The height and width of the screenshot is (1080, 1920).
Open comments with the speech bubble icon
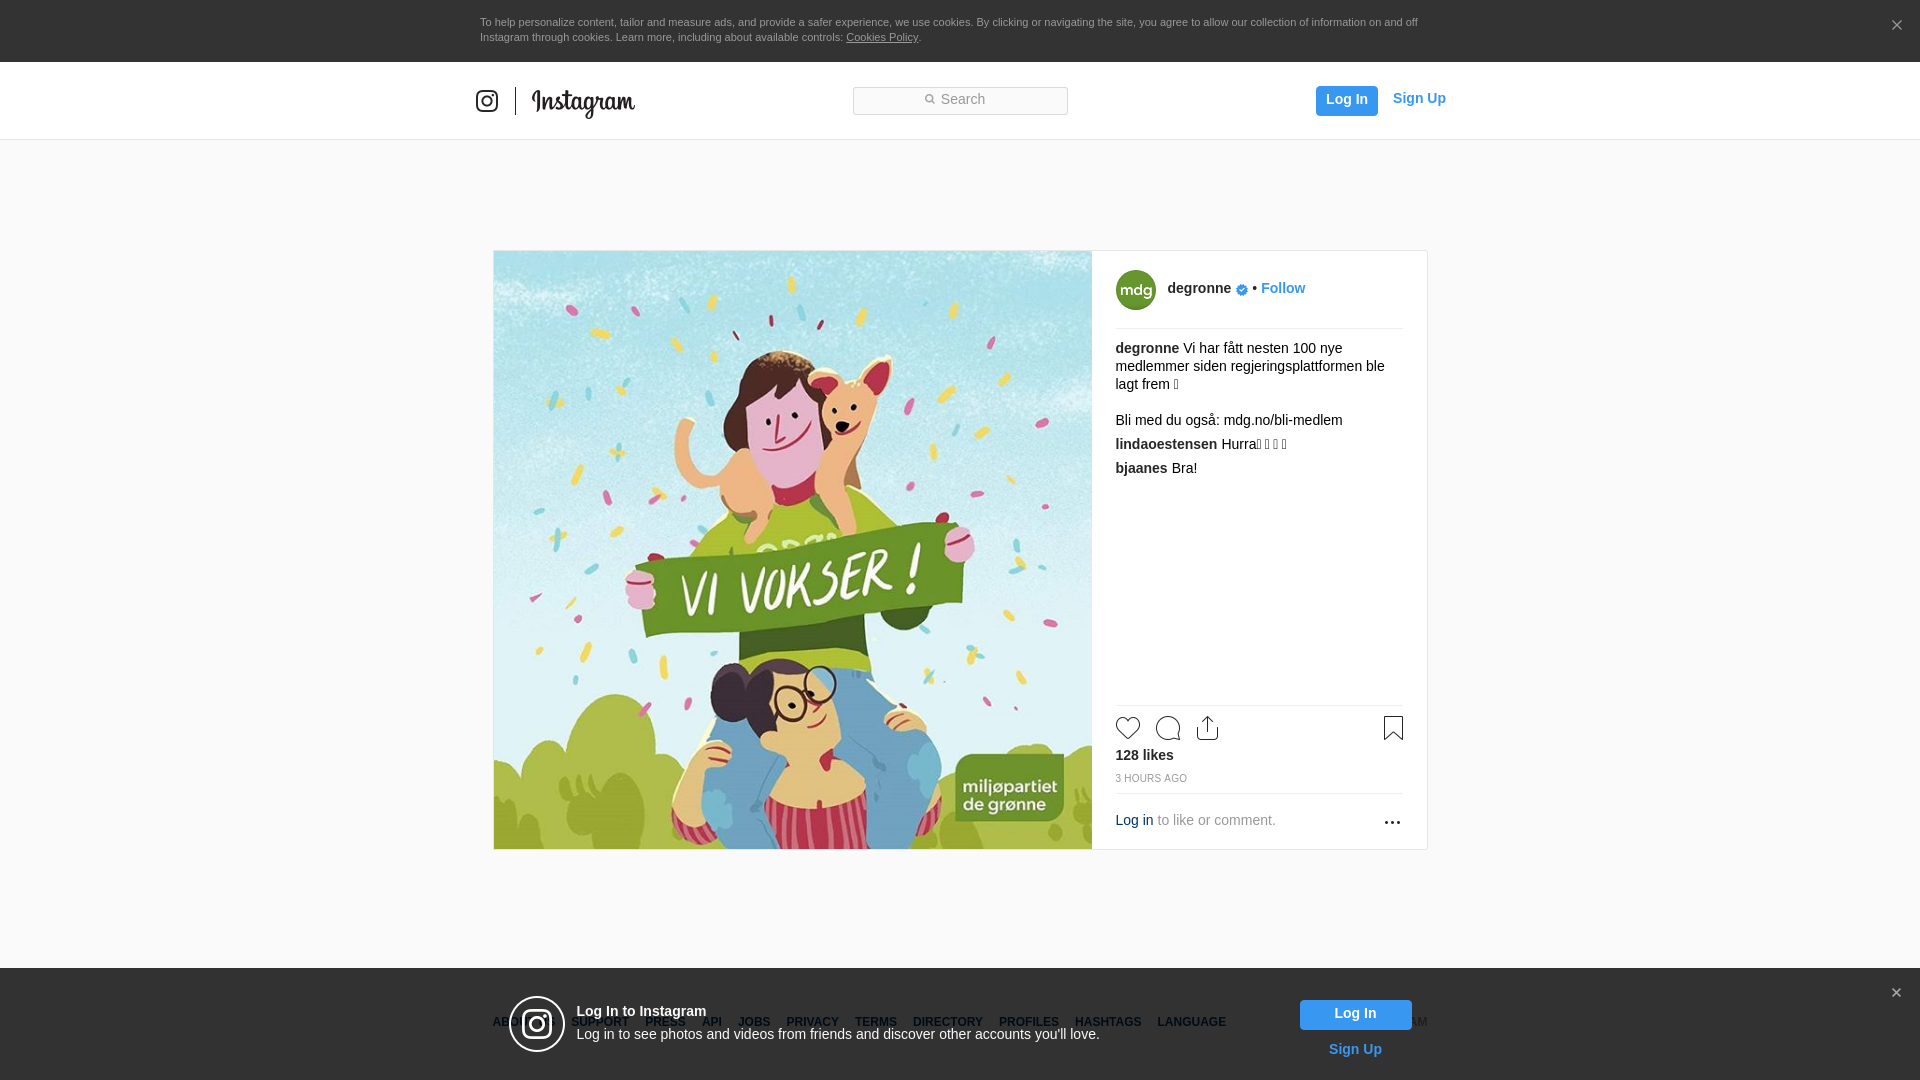(x=1168, y=728)
